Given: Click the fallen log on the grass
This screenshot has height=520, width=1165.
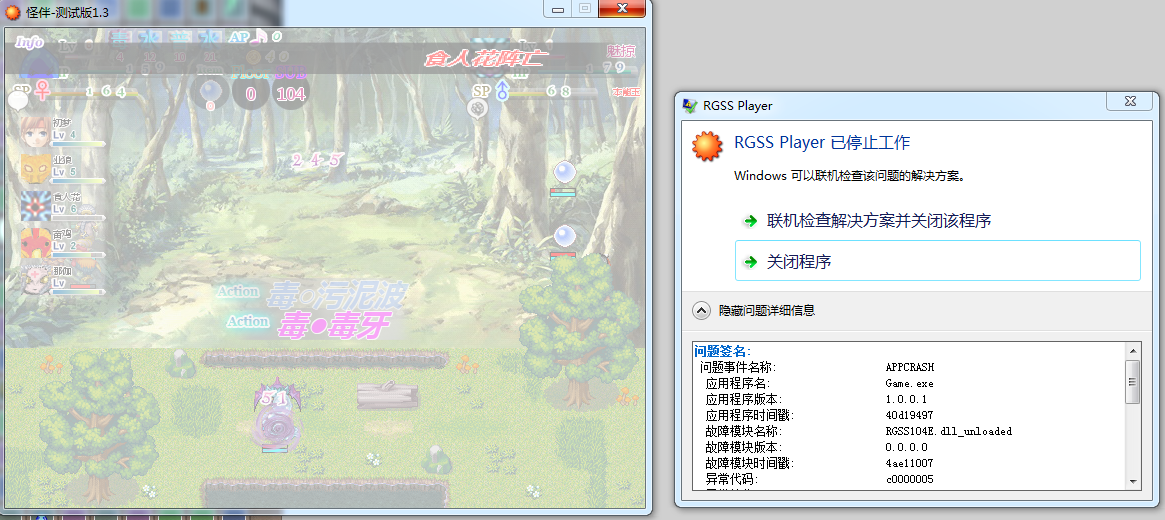Looking at the screenshot, I should 386,395.
